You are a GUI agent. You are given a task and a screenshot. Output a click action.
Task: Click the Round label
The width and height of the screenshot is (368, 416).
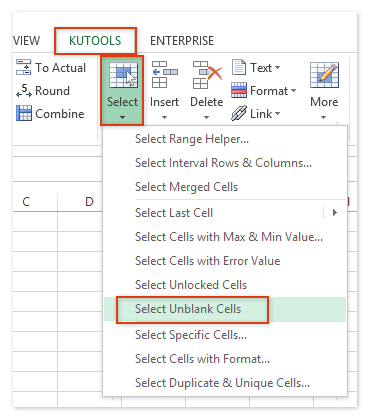(x=52, y=91)
